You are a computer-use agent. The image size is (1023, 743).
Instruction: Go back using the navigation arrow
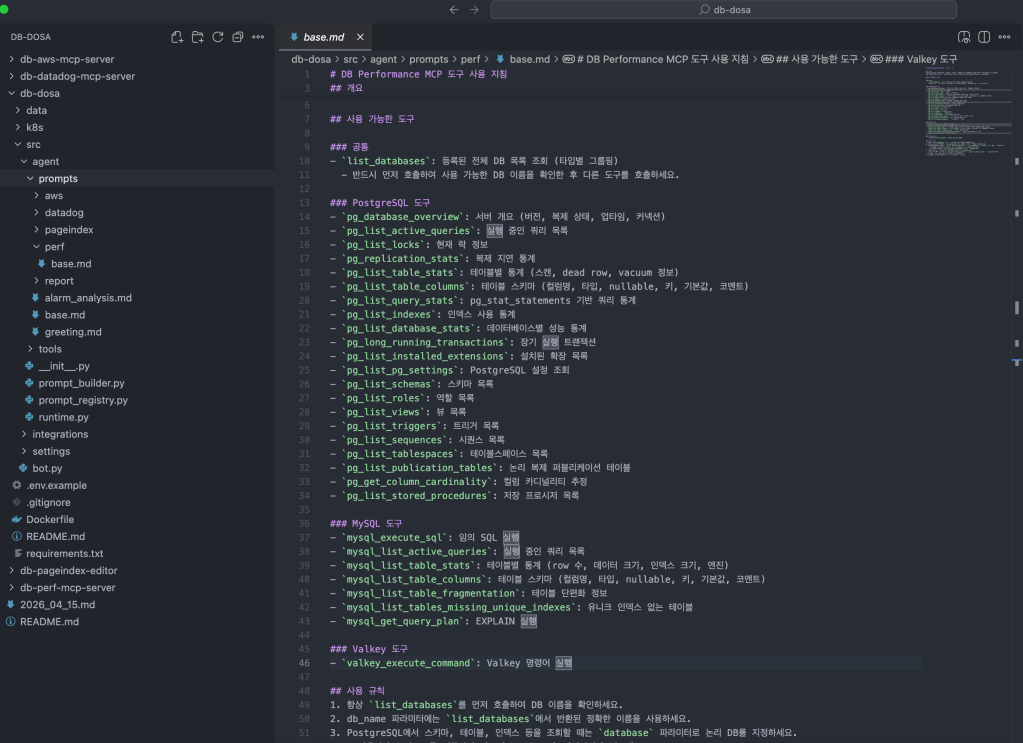tap(454, 10)
